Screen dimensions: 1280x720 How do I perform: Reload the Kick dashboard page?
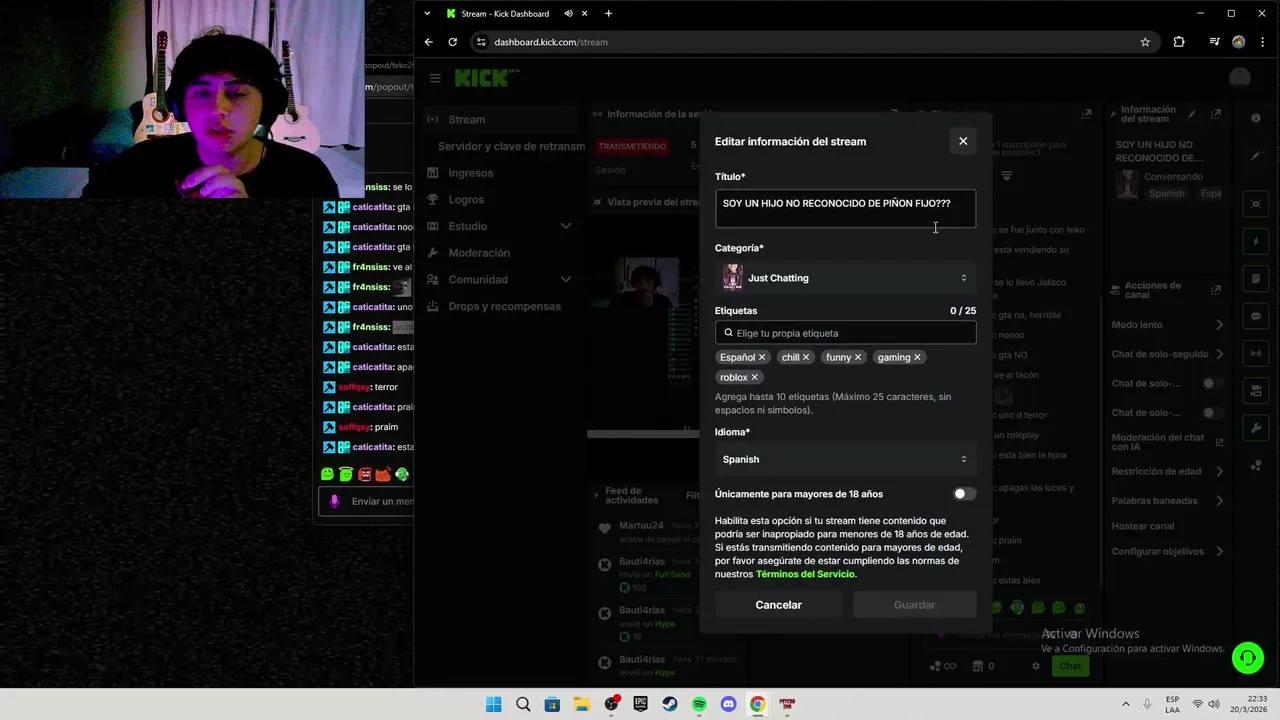click(x=453, y=42)
